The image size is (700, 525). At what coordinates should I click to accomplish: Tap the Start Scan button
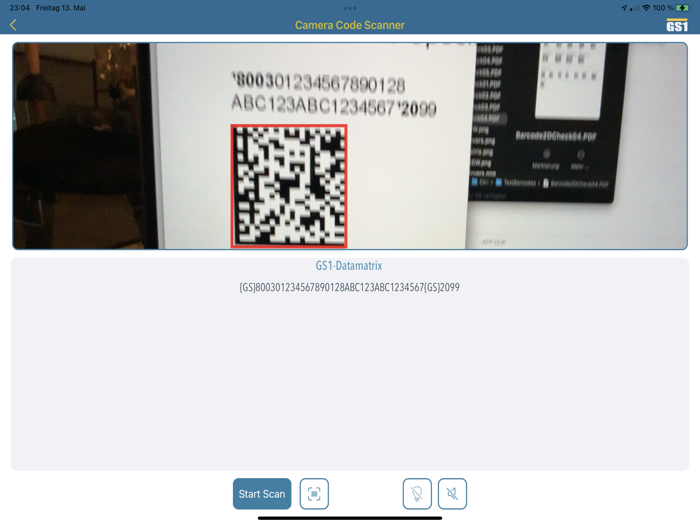click(x=262, y=494)
